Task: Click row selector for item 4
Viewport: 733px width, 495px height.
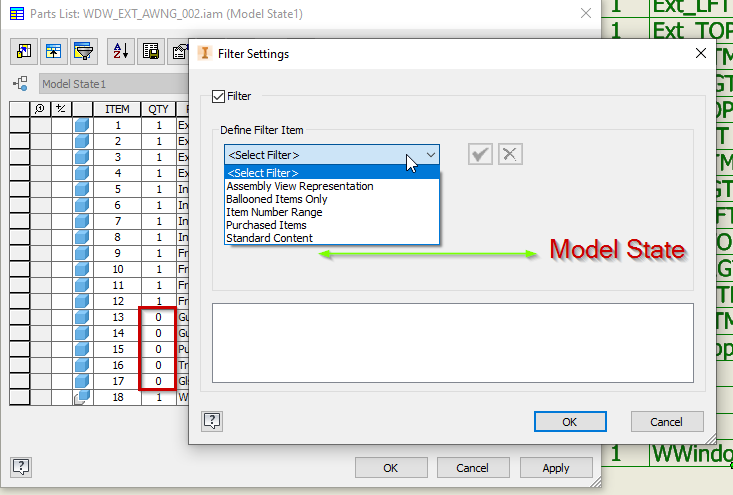Action: [x=20, y=173]
